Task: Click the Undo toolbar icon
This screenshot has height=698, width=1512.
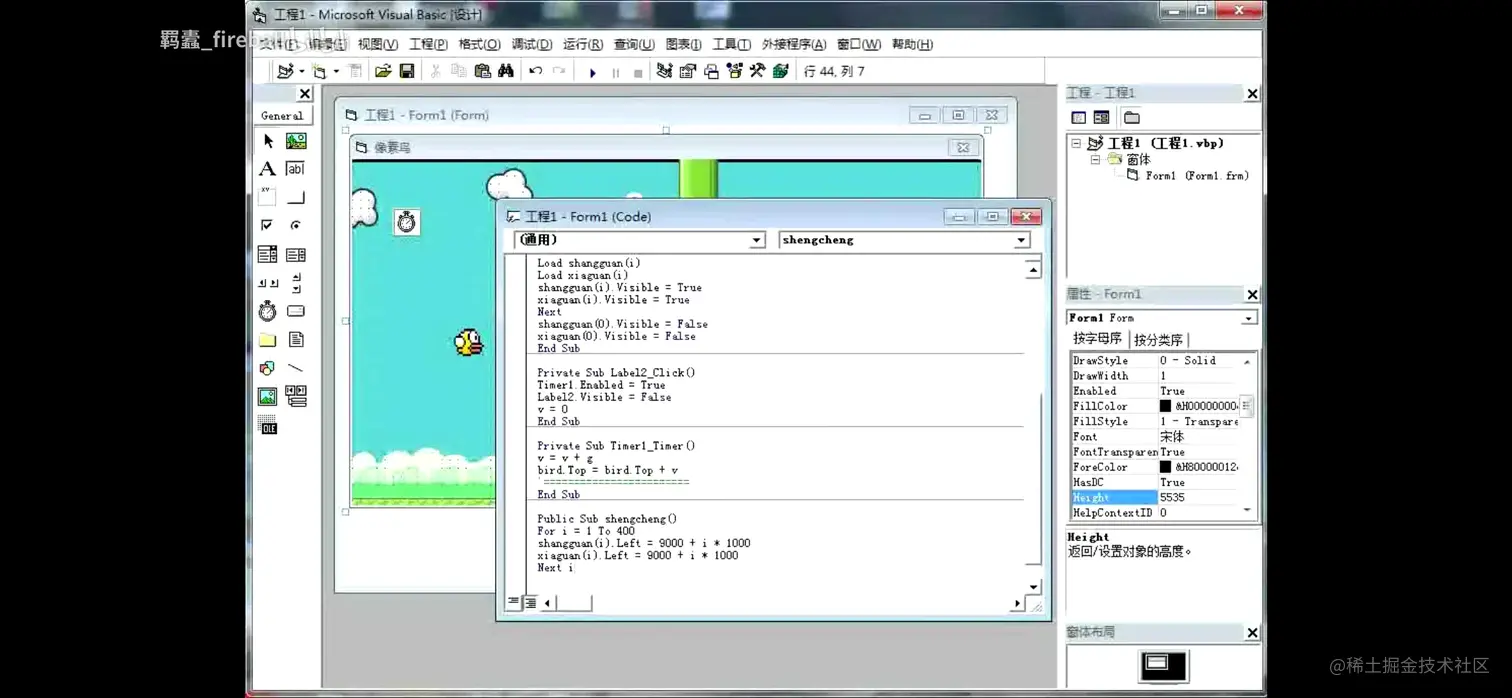Action: click(x=536, y=71)
